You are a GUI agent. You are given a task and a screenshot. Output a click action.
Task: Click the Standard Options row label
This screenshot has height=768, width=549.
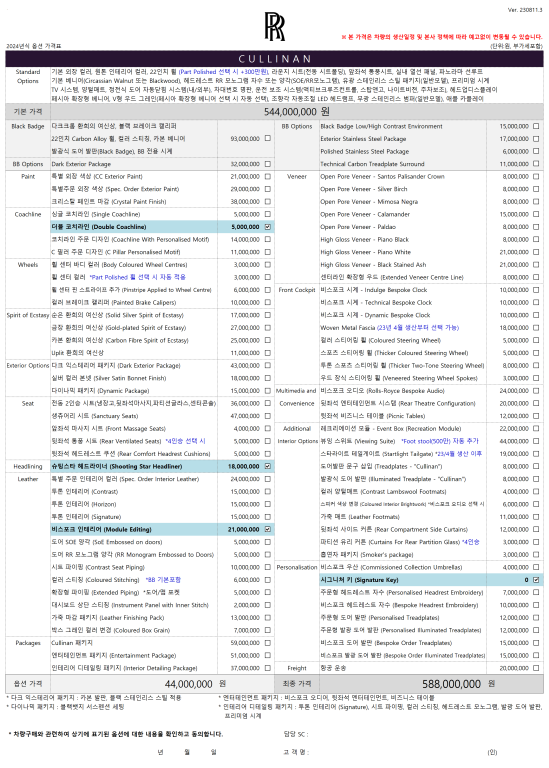point(28,76)
